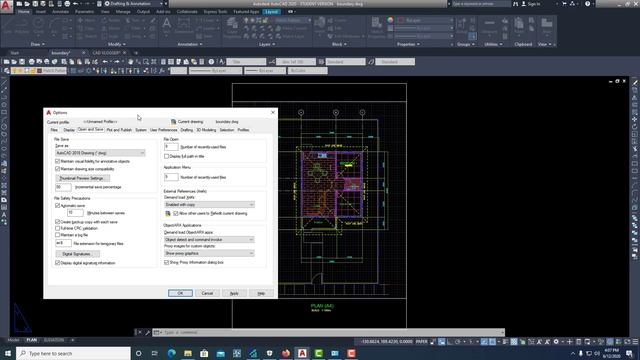Click the close X button on the command line
The width and height of the screenshot is (640, 360).
[x=140, y=332]
